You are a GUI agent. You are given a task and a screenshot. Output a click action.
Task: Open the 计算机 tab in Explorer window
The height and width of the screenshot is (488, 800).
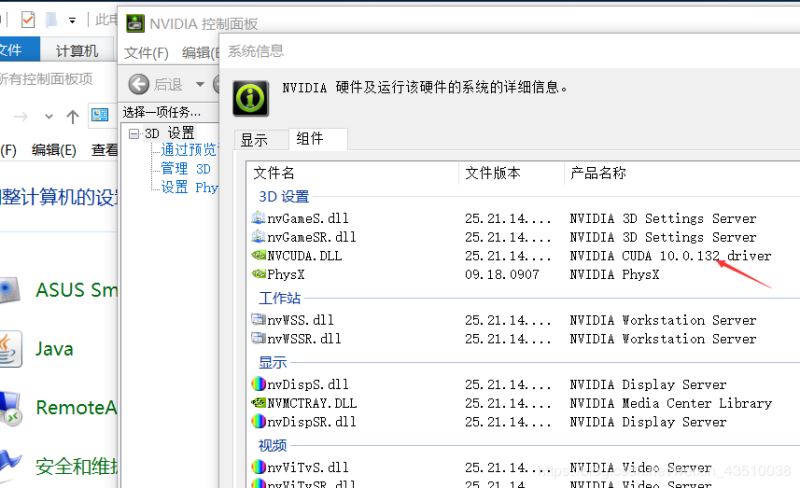(77, 51)
